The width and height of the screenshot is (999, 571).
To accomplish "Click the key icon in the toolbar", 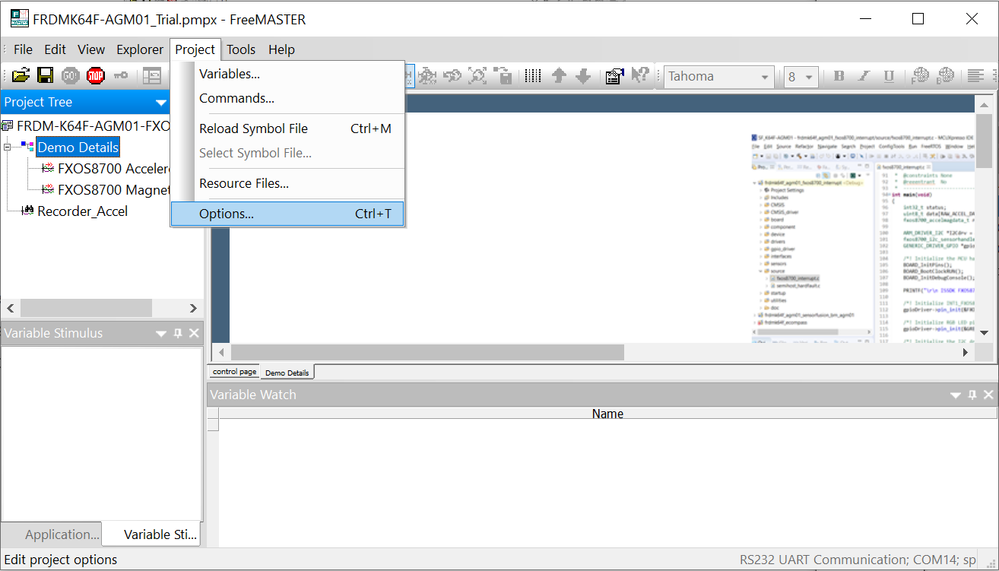I will click(120, 76).
